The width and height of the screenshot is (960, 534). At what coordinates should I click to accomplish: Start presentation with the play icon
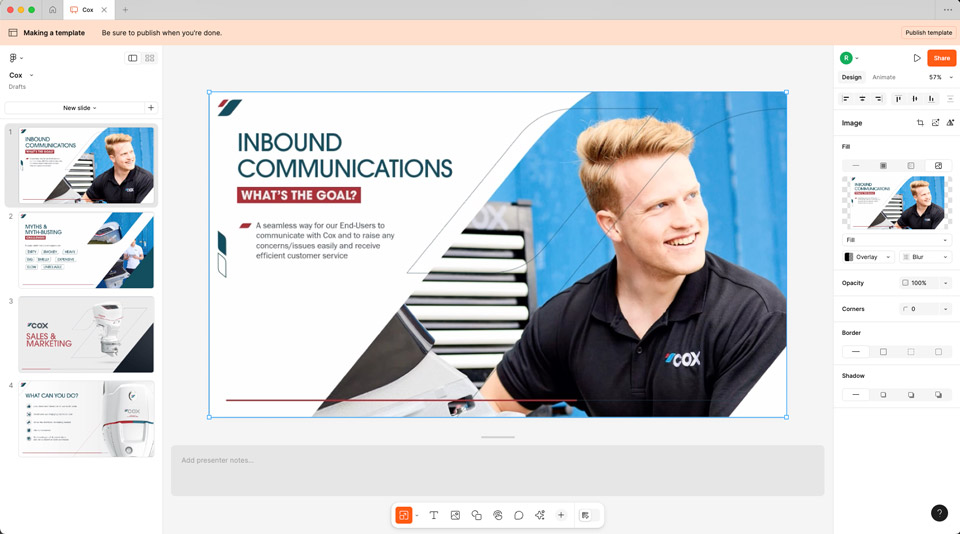coord(917,58)
